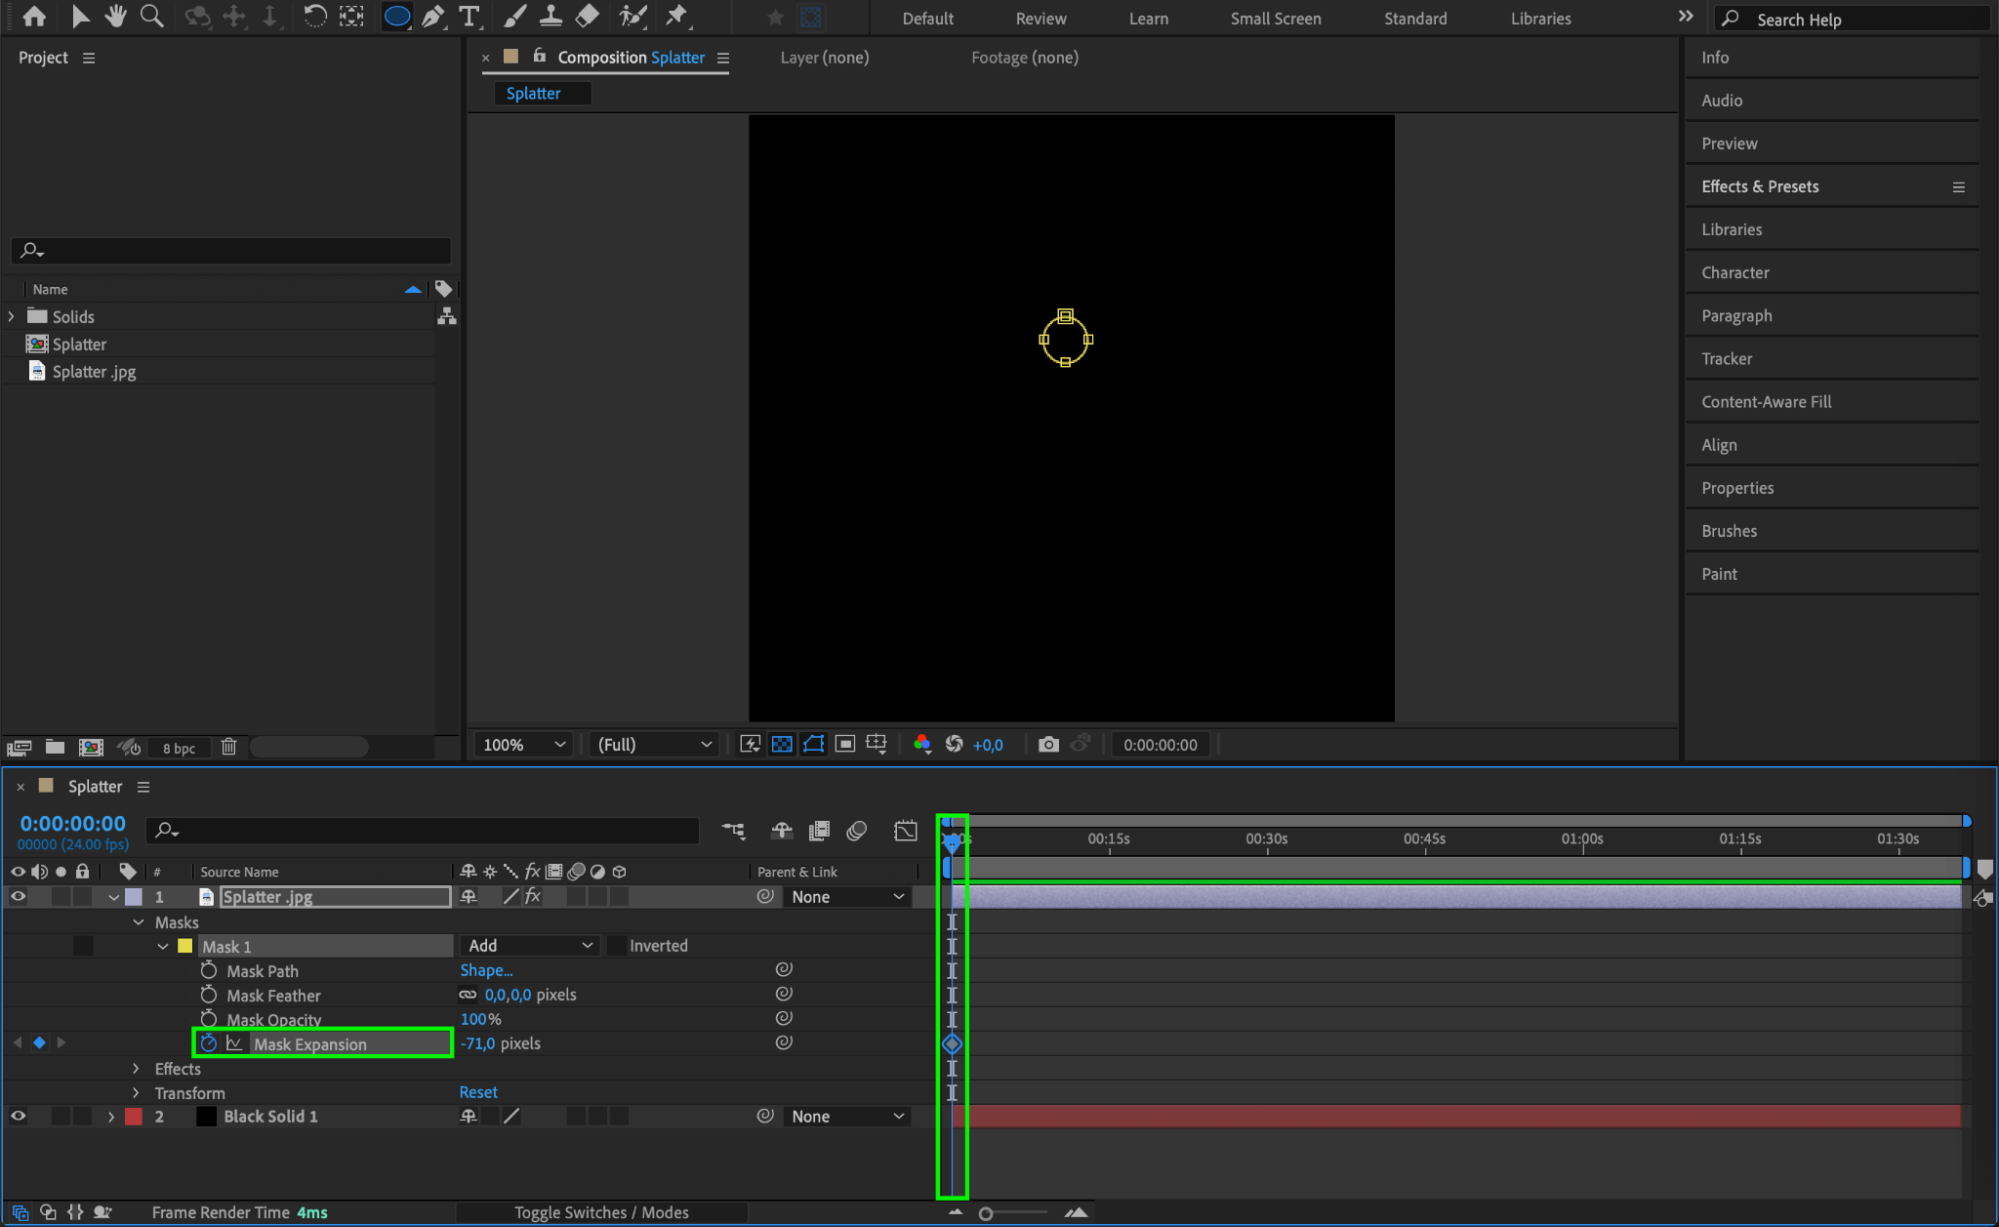Screen dimensions: 1999x1227
Task: Click the yellow Mask 1 color swatch
Action: point(185,946)
